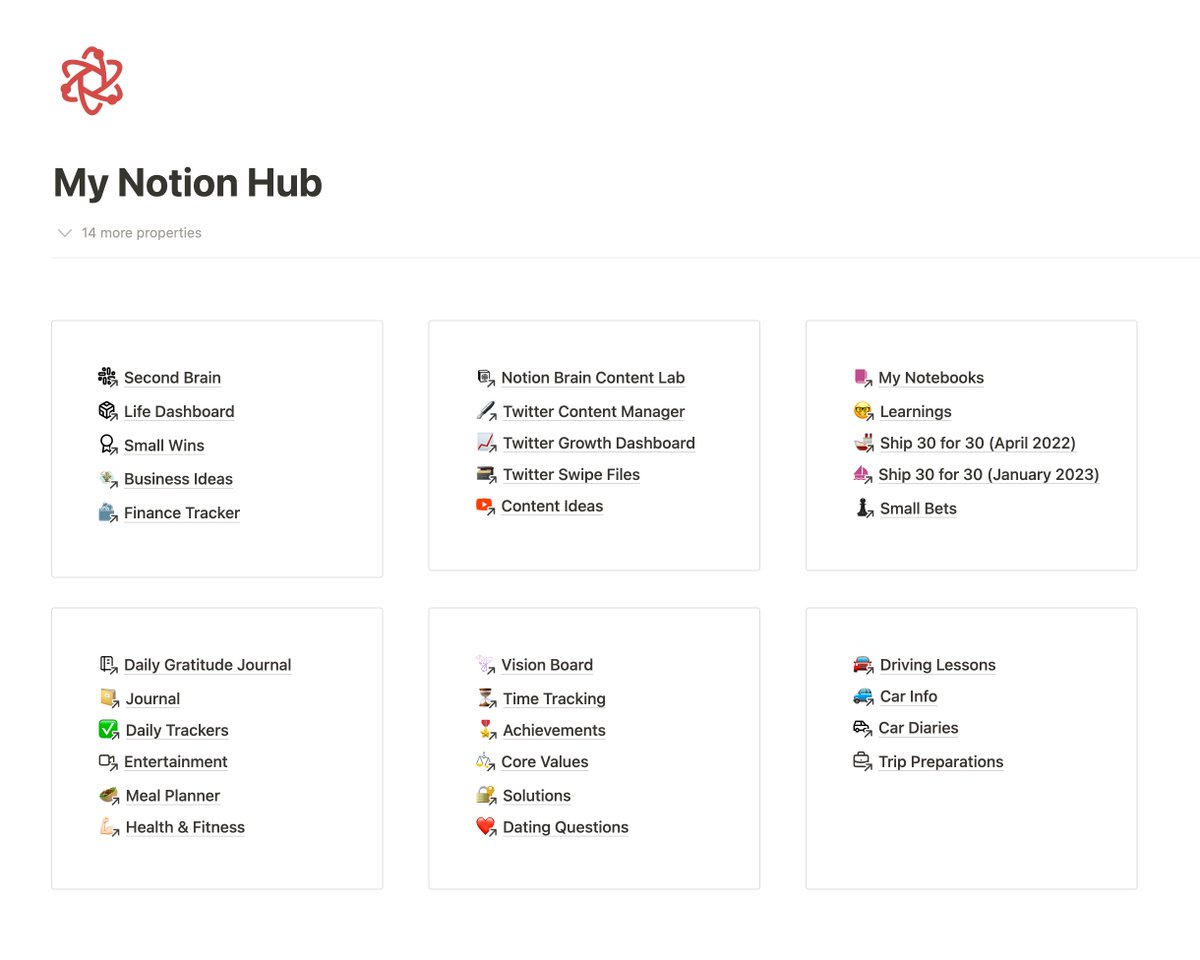Screen dimensions: 1200x960
Task: Click the Twitter Swipe Files card icon
Action: coord(486,474)
